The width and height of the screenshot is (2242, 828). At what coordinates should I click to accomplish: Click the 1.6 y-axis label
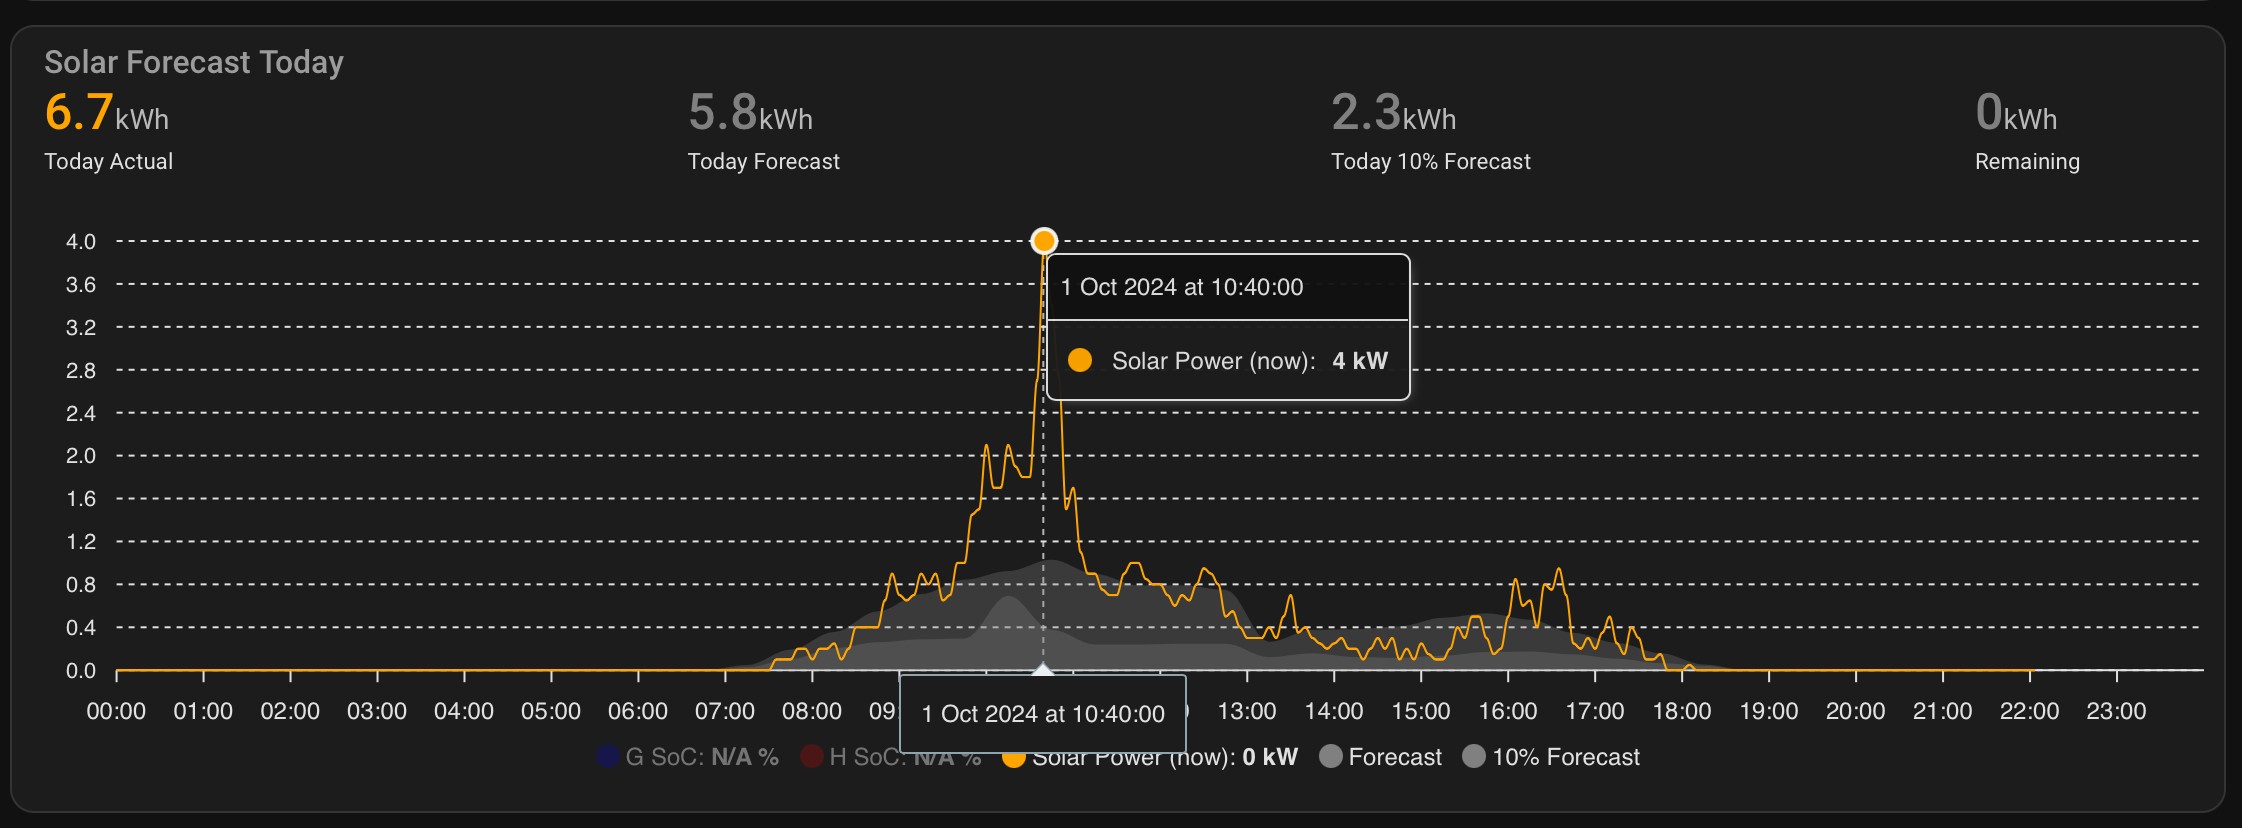(x=81, y=498)
